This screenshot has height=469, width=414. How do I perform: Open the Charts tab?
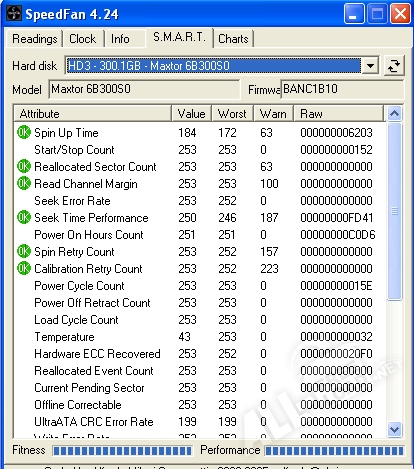pyautogui.click(x=233, y=39)
